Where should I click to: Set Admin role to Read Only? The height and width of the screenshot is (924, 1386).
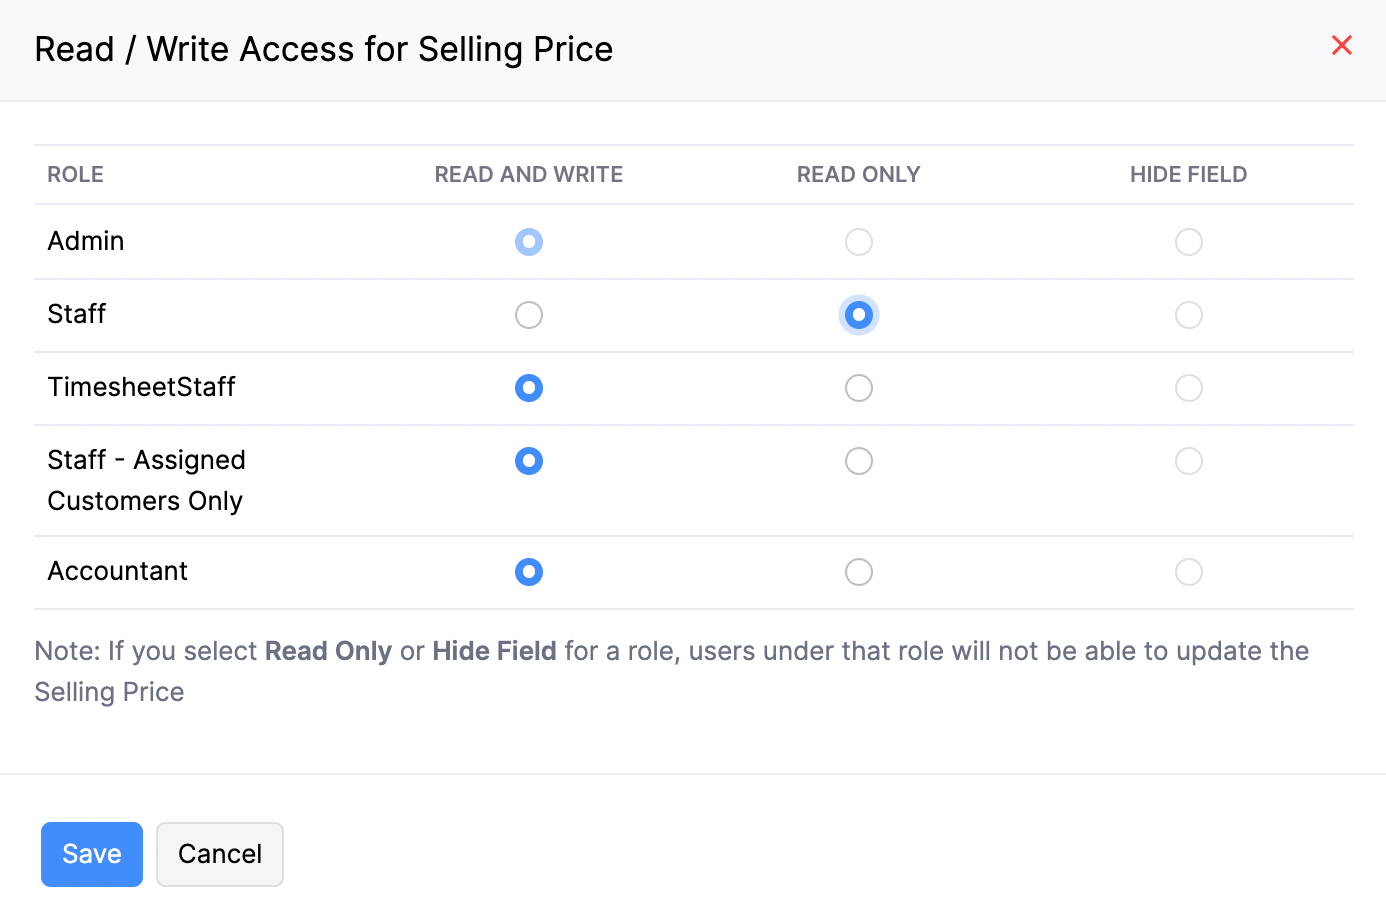(859, 241)
